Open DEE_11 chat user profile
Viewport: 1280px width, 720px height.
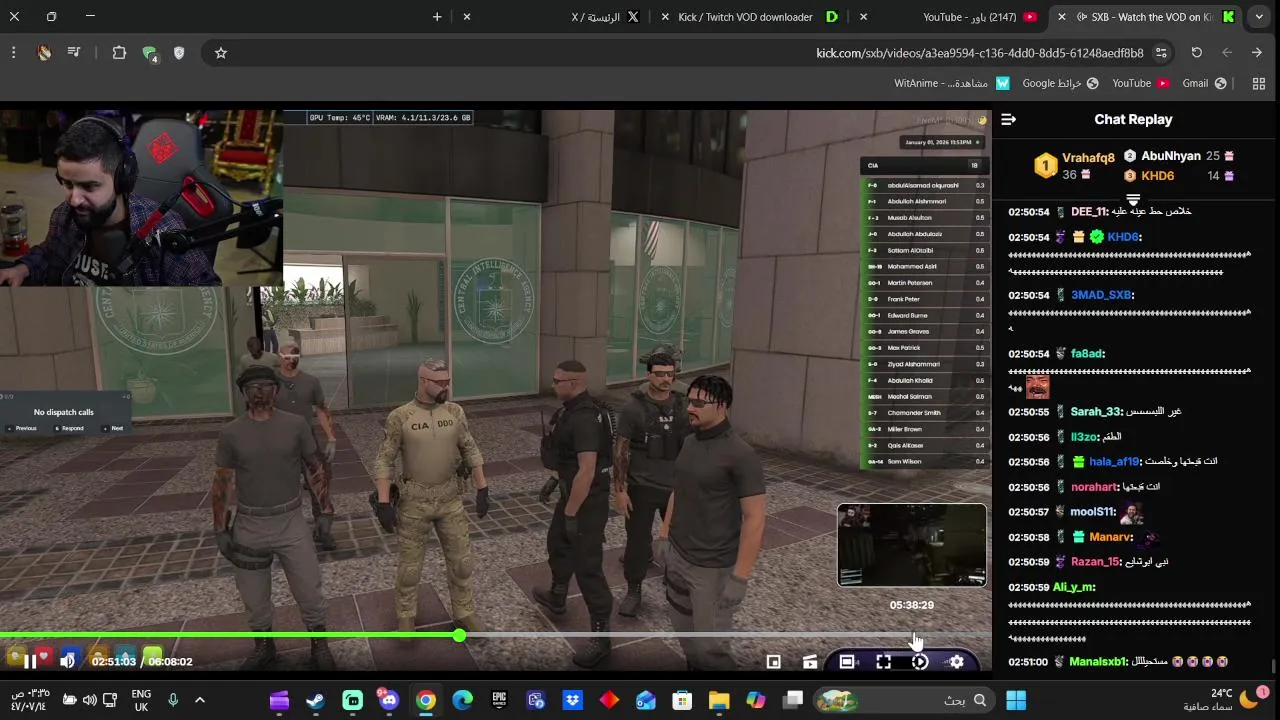1088,212
